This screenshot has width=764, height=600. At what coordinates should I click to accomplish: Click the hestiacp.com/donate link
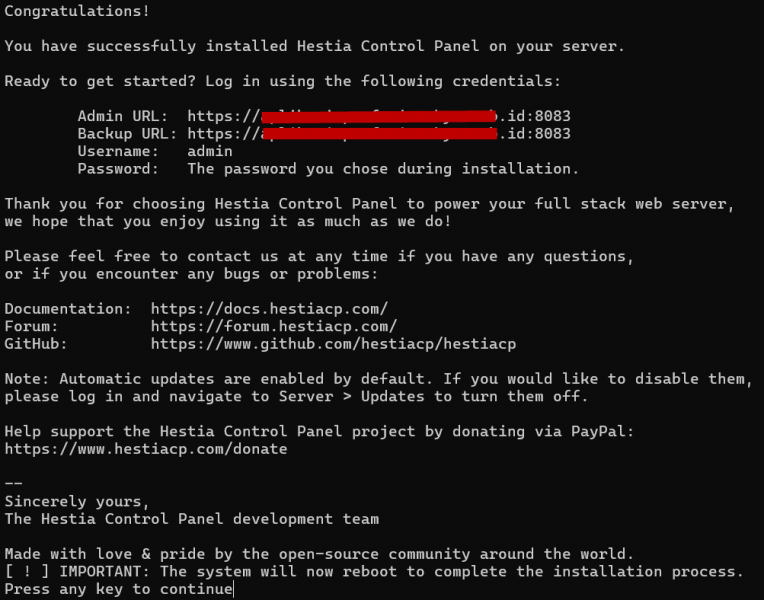coord(146,449)
